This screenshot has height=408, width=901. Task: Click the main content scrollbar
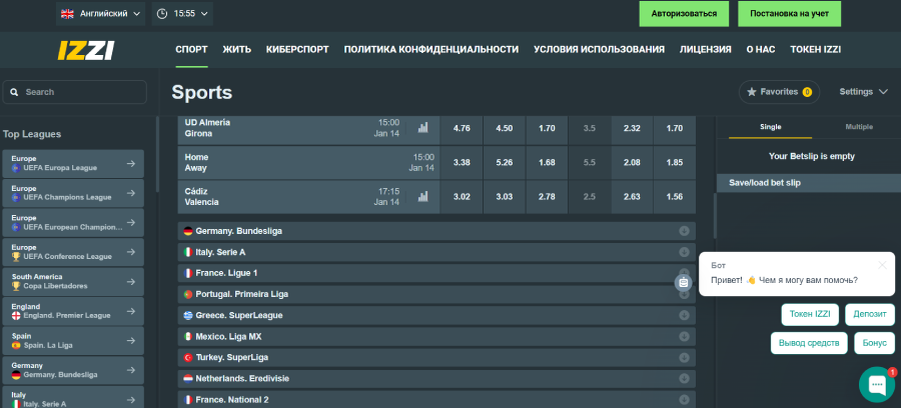pyautogui.click(x=715, y=215)
